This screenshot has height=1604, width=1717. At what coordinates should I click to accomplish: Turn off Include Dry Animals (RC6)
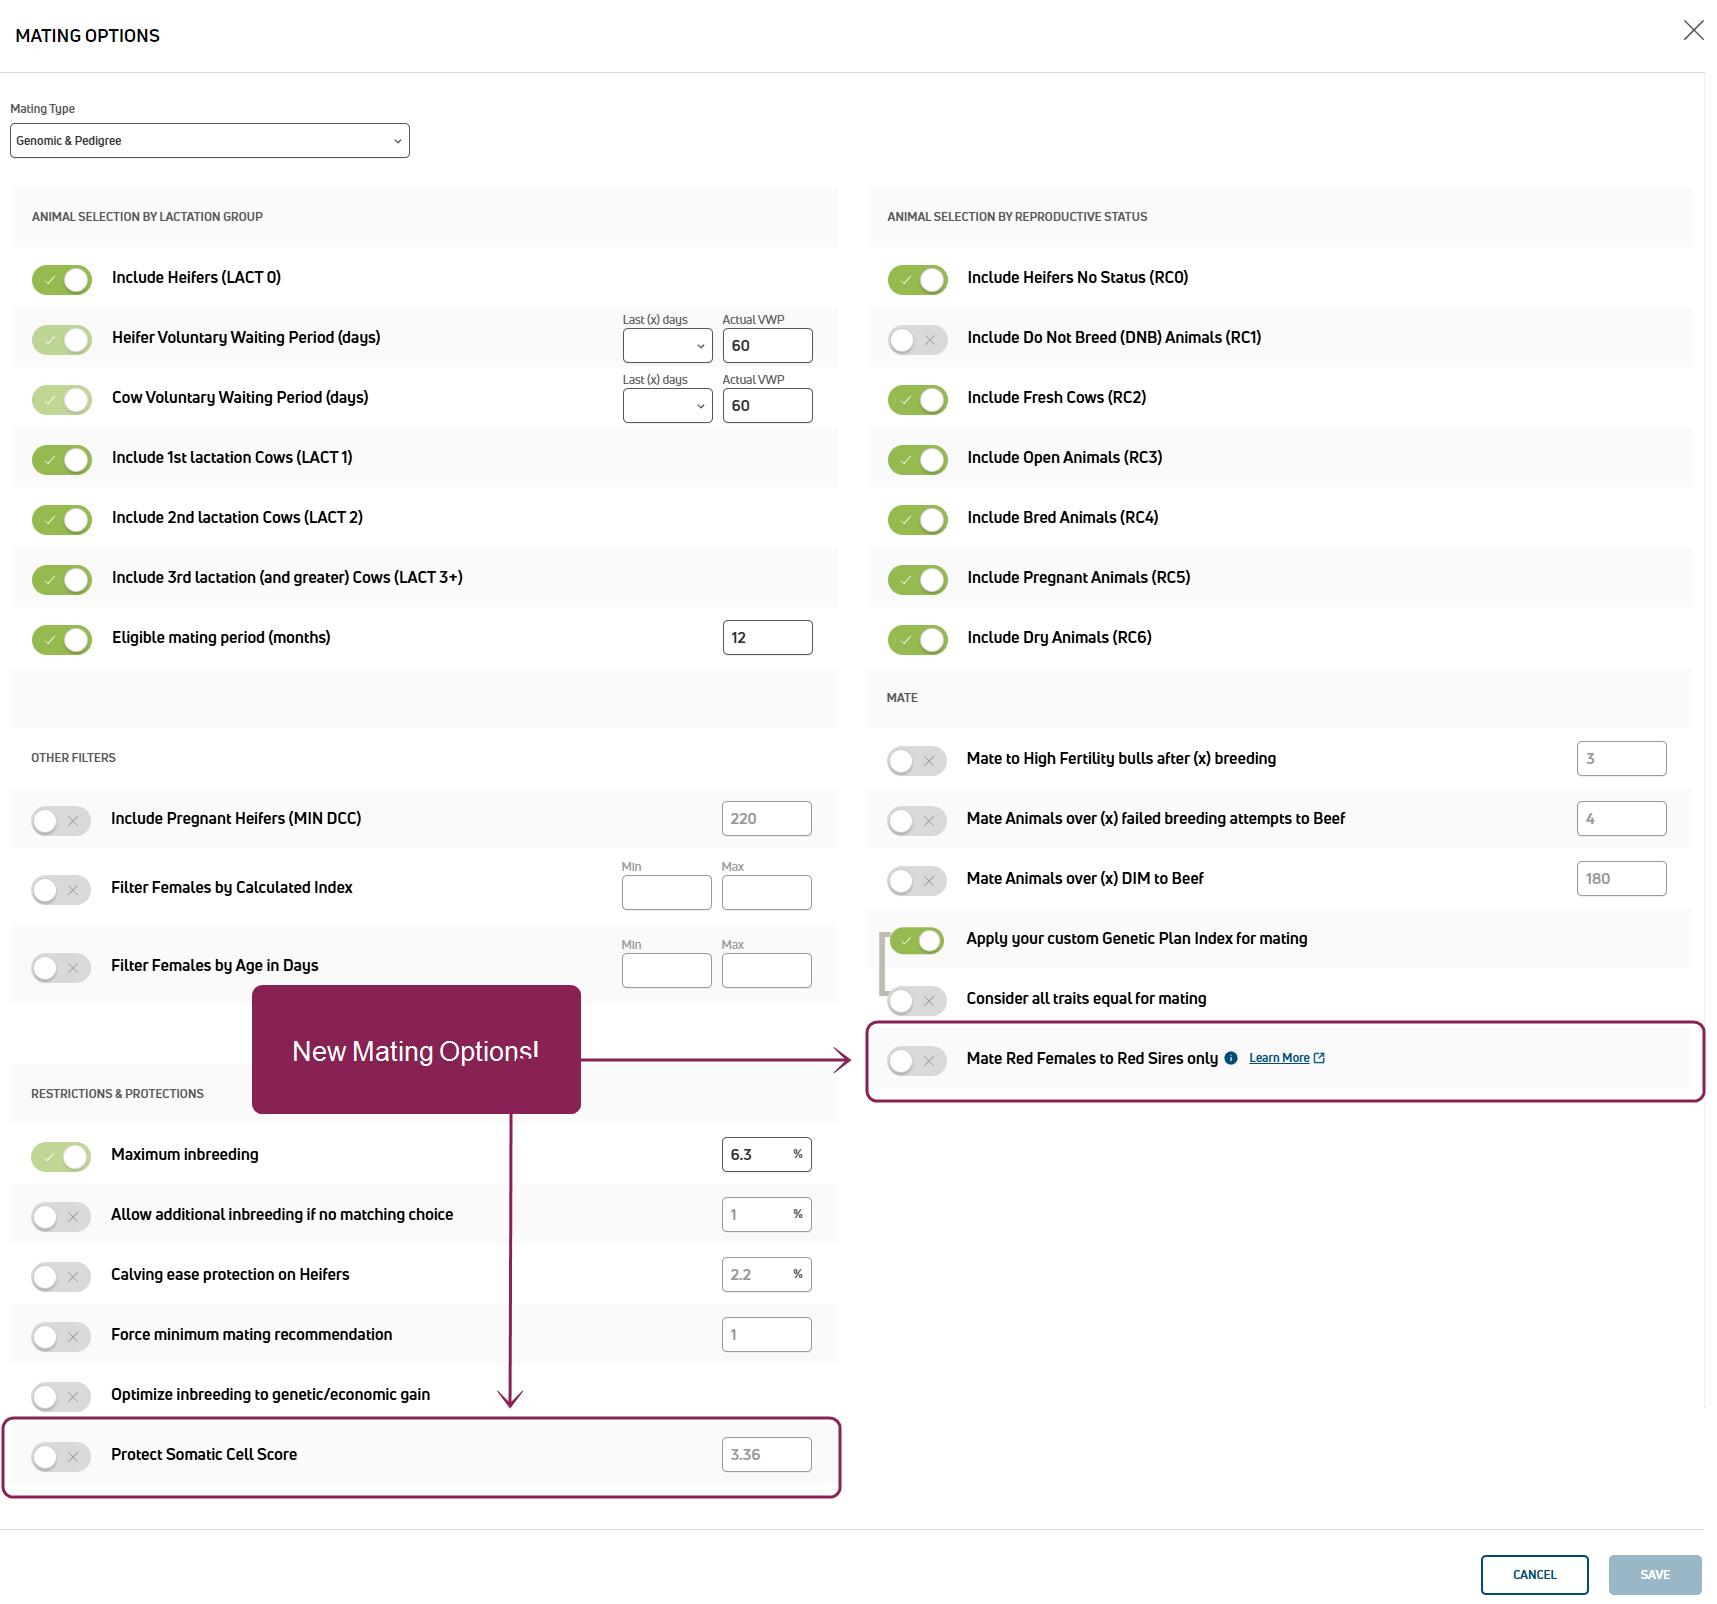(x=917, y=639)
